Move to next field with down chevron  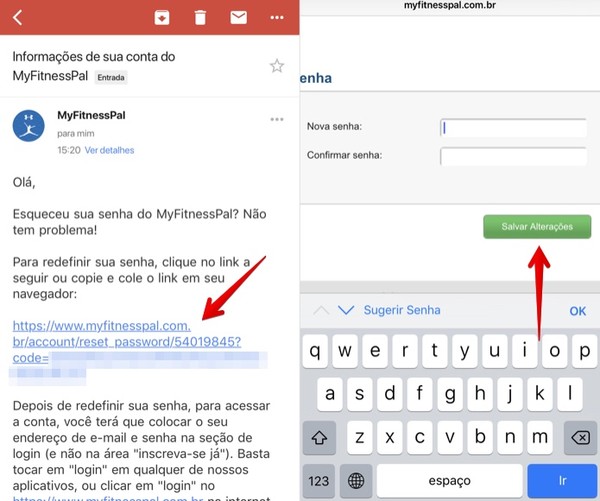click(346, 310)
